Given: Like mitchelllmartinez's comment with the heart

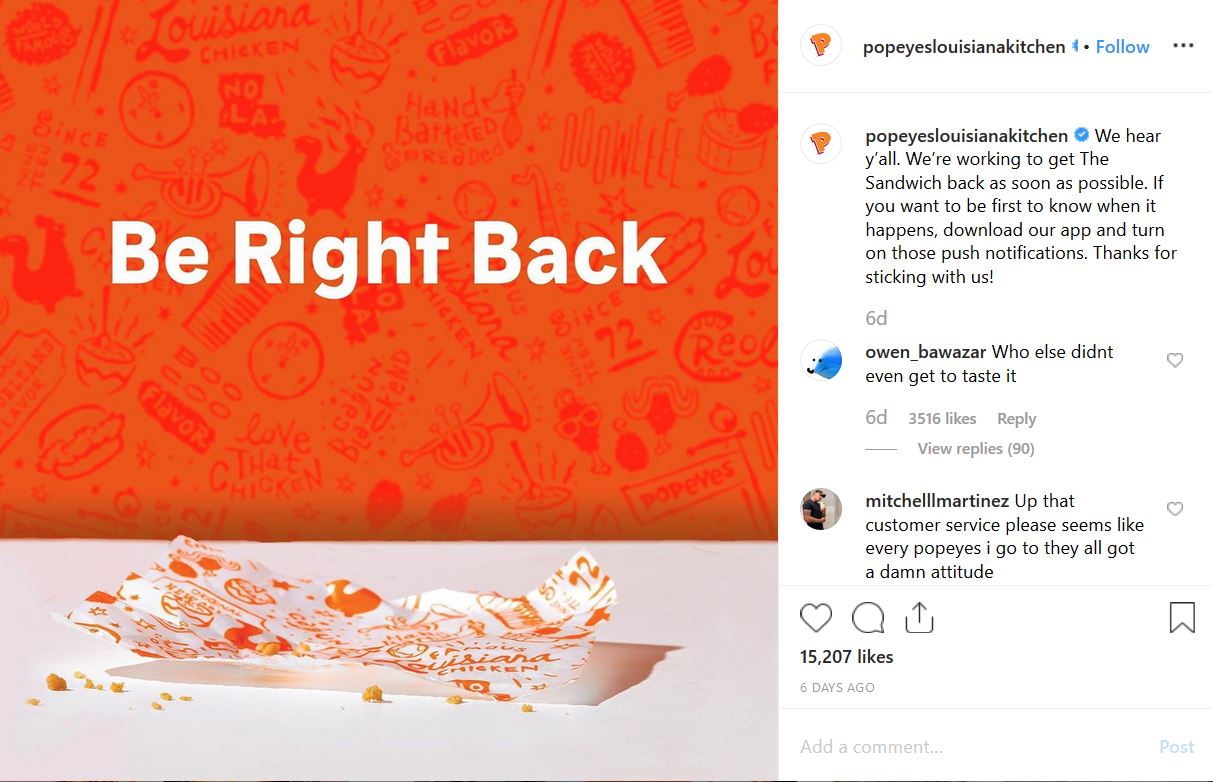Looking at the screenshot, I should tap(1175, 509).
